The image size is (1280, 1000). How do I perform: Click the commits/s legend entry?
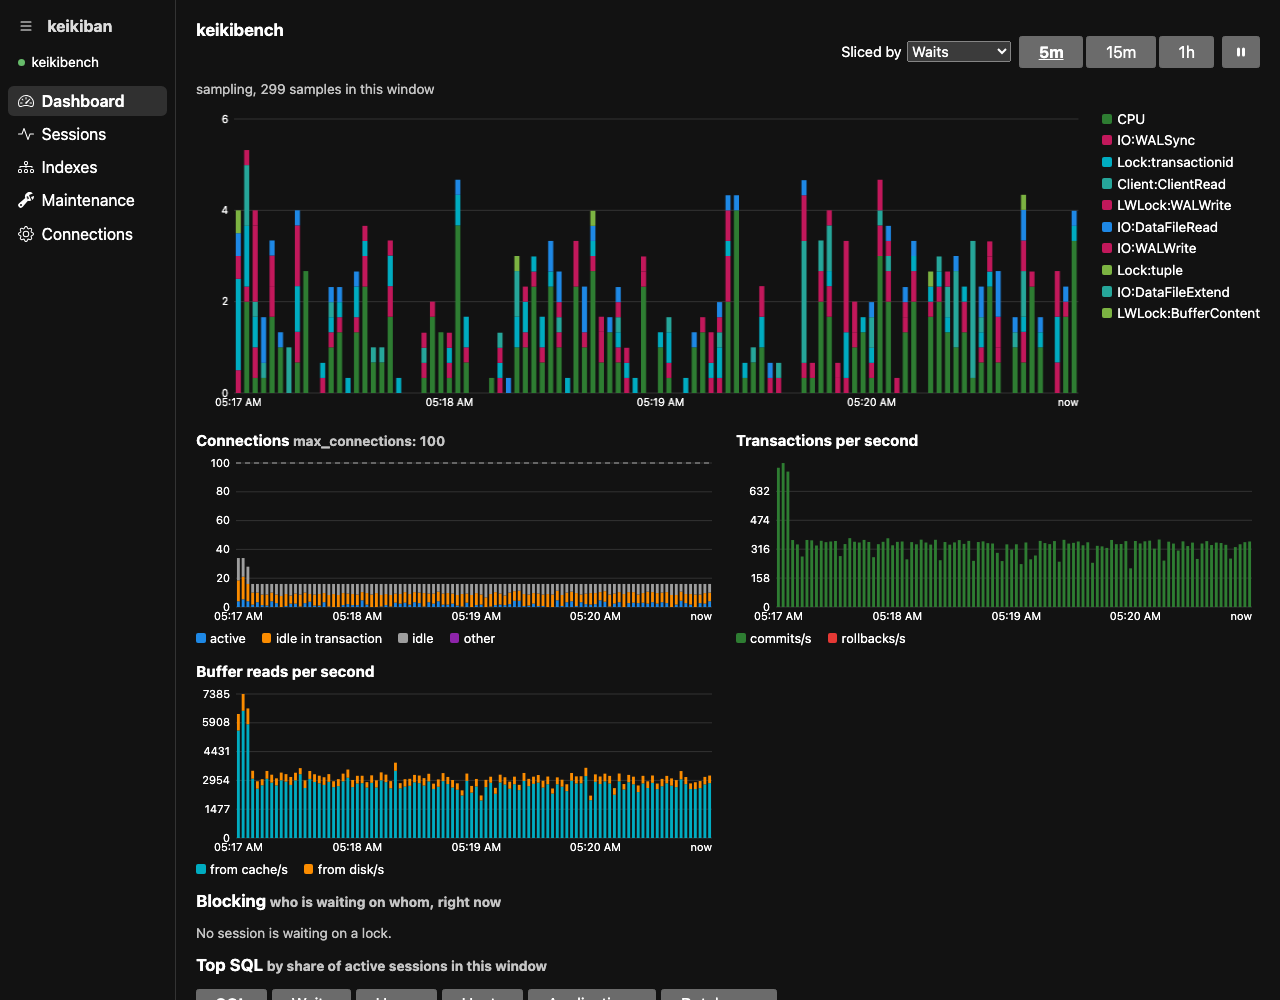774,638
